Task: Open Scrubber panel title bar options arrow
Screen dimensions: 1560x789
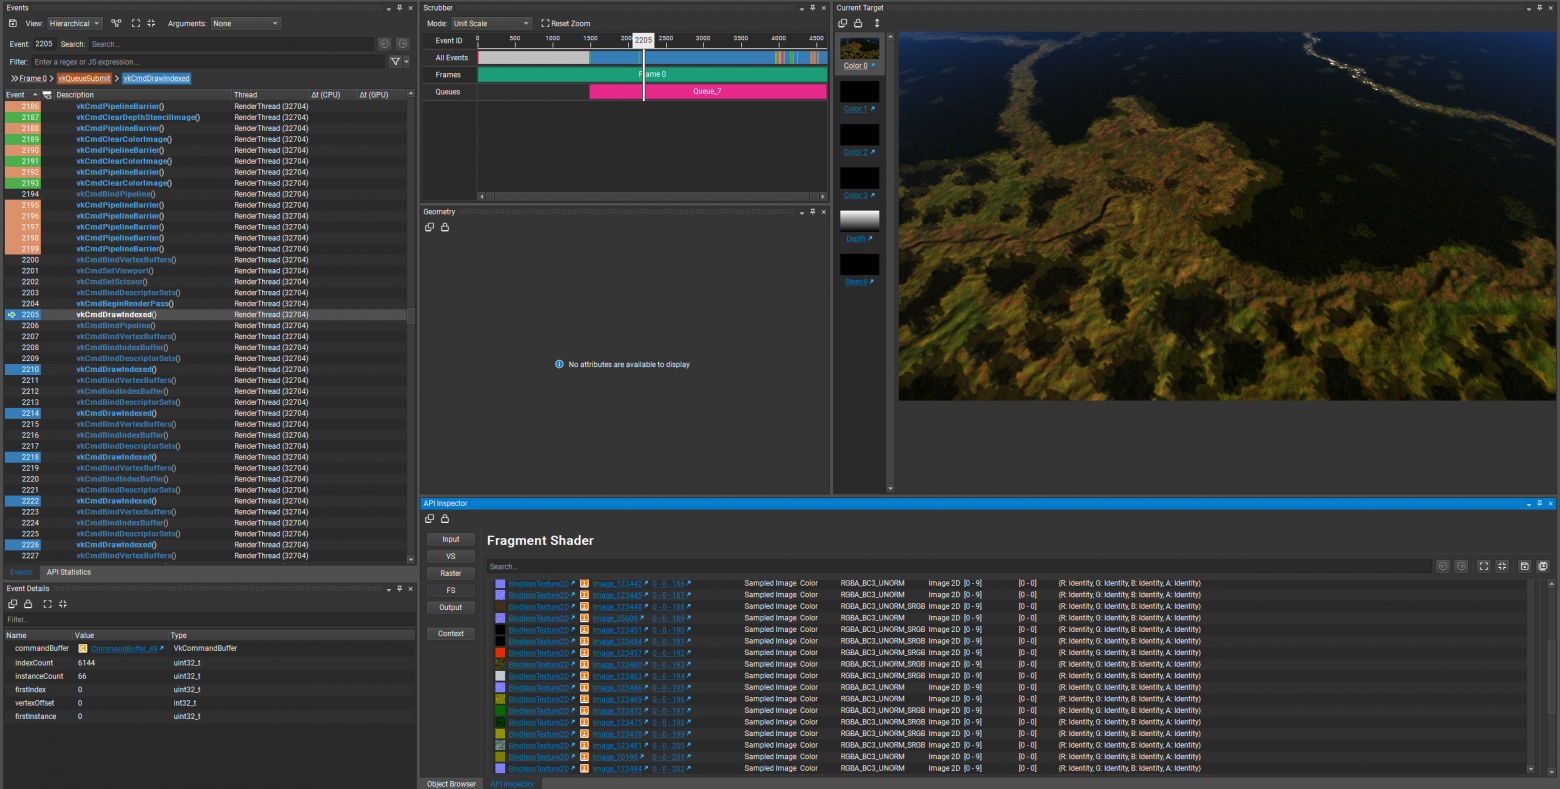Action: (x=802, y=8)
